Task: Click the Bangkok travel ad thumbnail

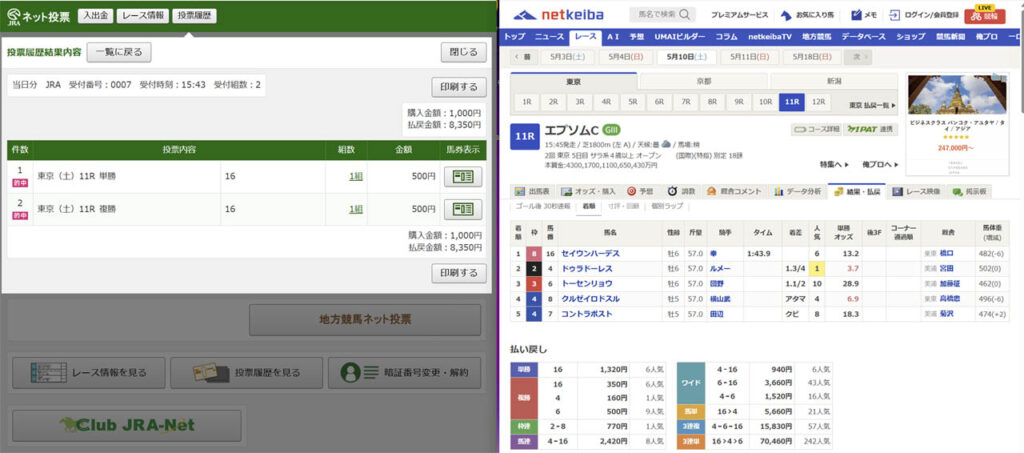Action: [955, 96]
